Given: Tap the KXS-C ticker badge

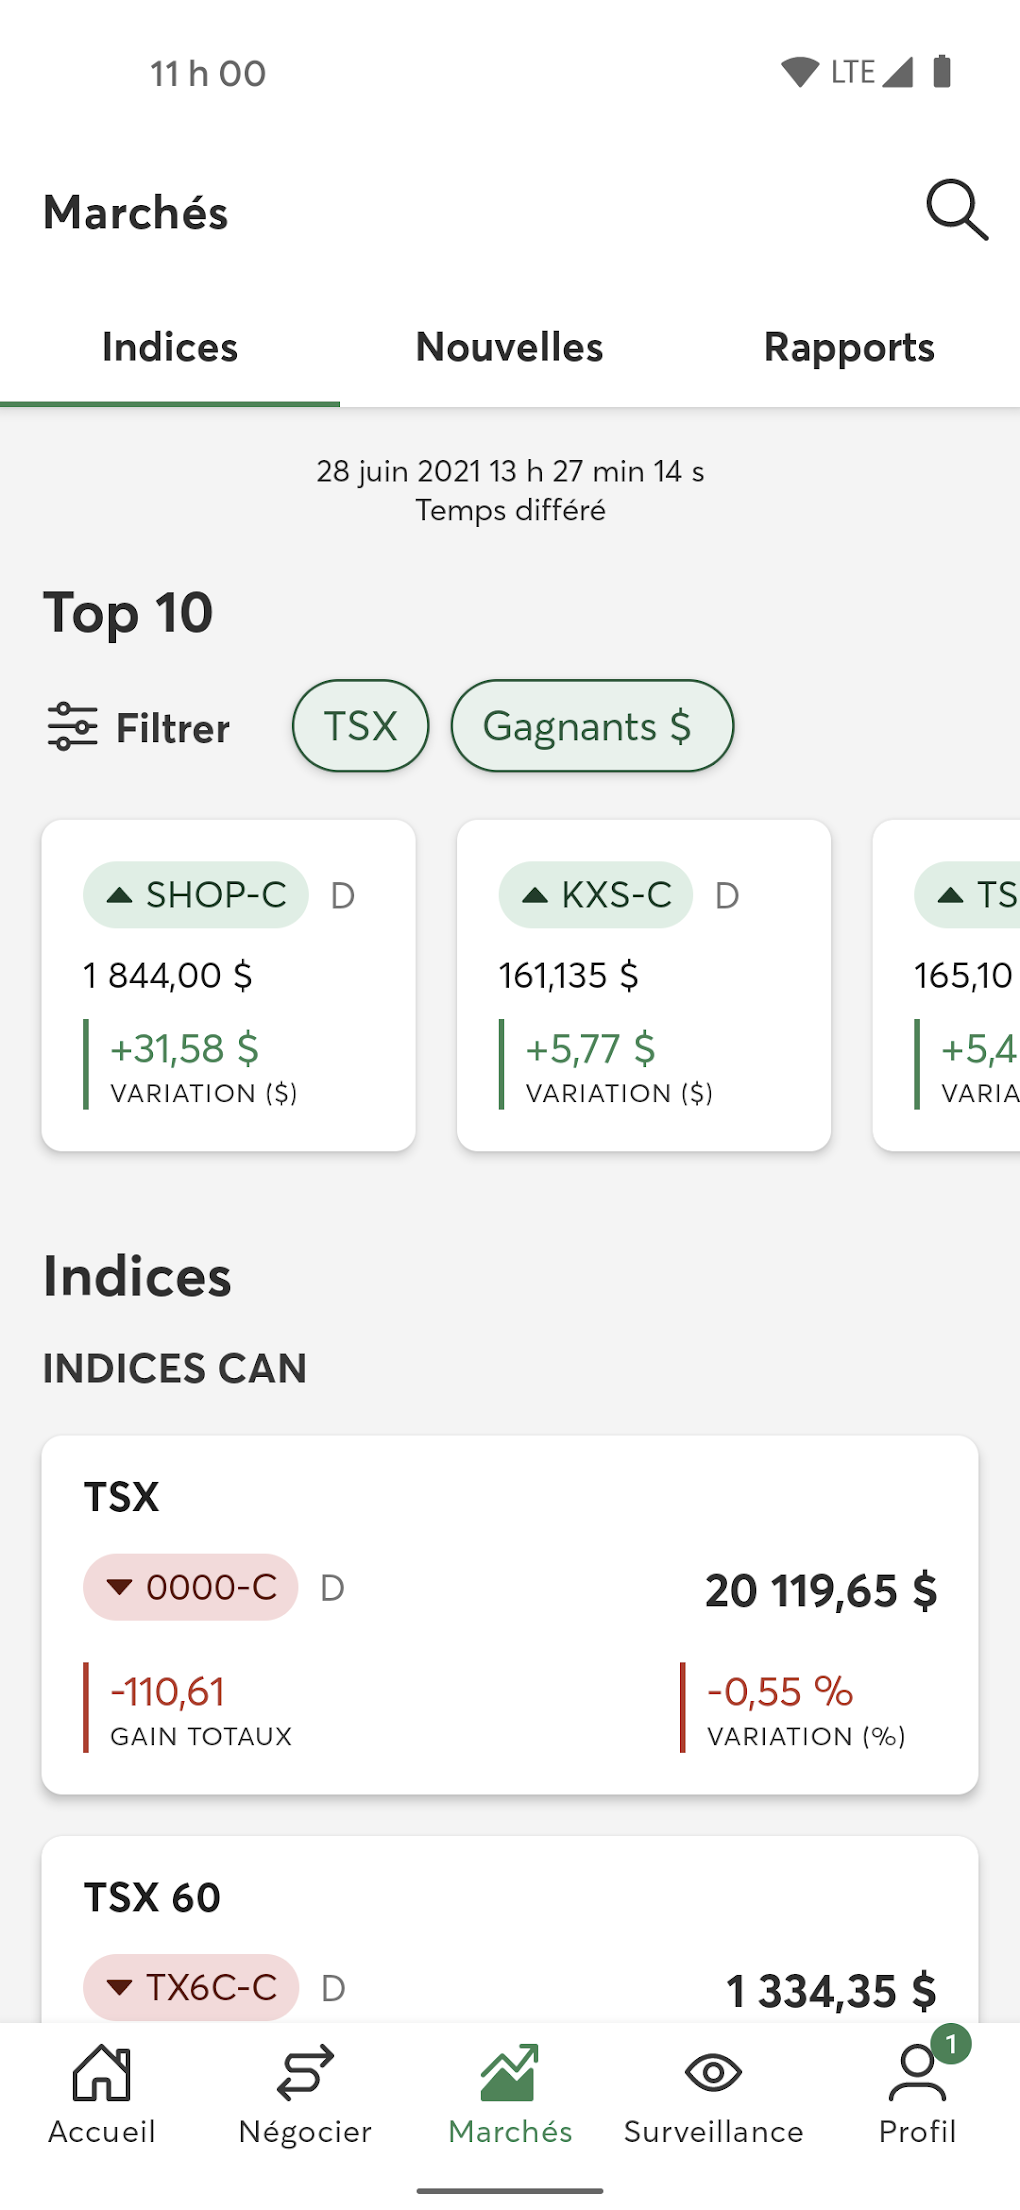Looking at the screenshot, I should pos(596,895).
